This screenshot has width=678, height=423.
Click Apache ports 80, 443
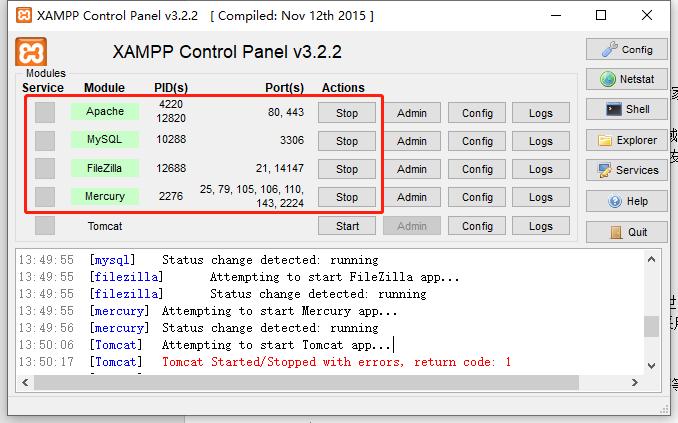coord(286,112)
